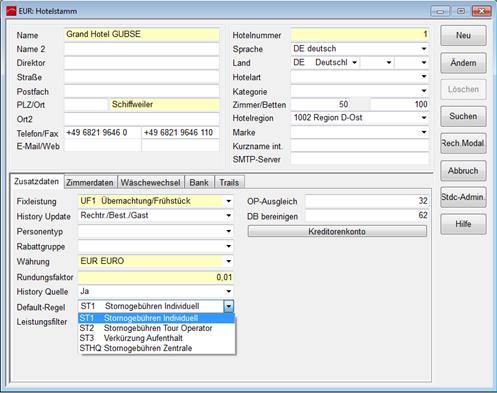Open the Personentyp dropdown
The height and width of the screenshot is (393, 497).
point(228,231)
